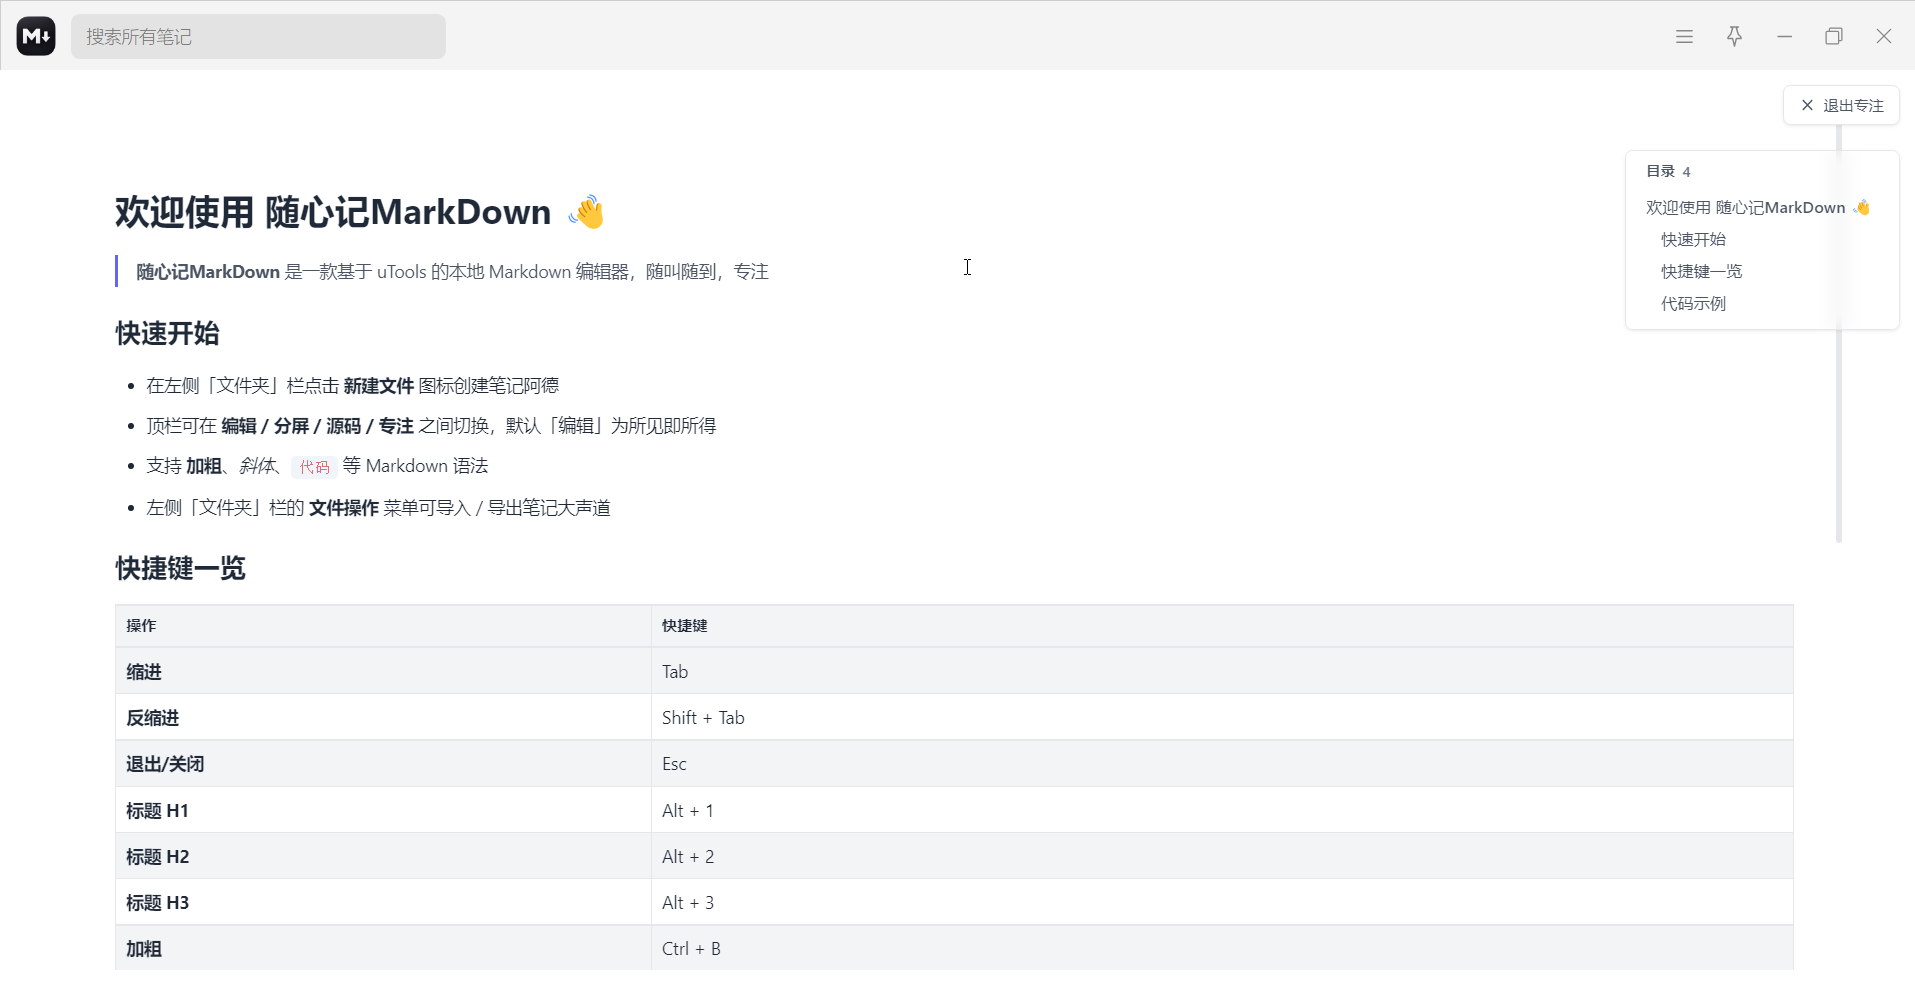Click the 反缩进 table cell
This screenshot has width=1915, height=984.
click(x=383, y=717)
